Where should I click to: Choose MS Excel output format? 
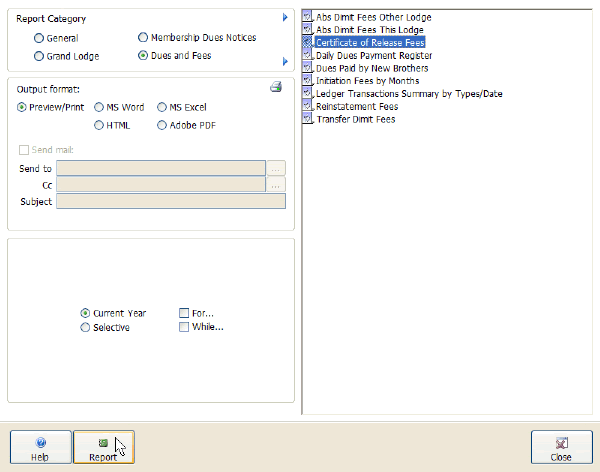click(x=162, y=107)
